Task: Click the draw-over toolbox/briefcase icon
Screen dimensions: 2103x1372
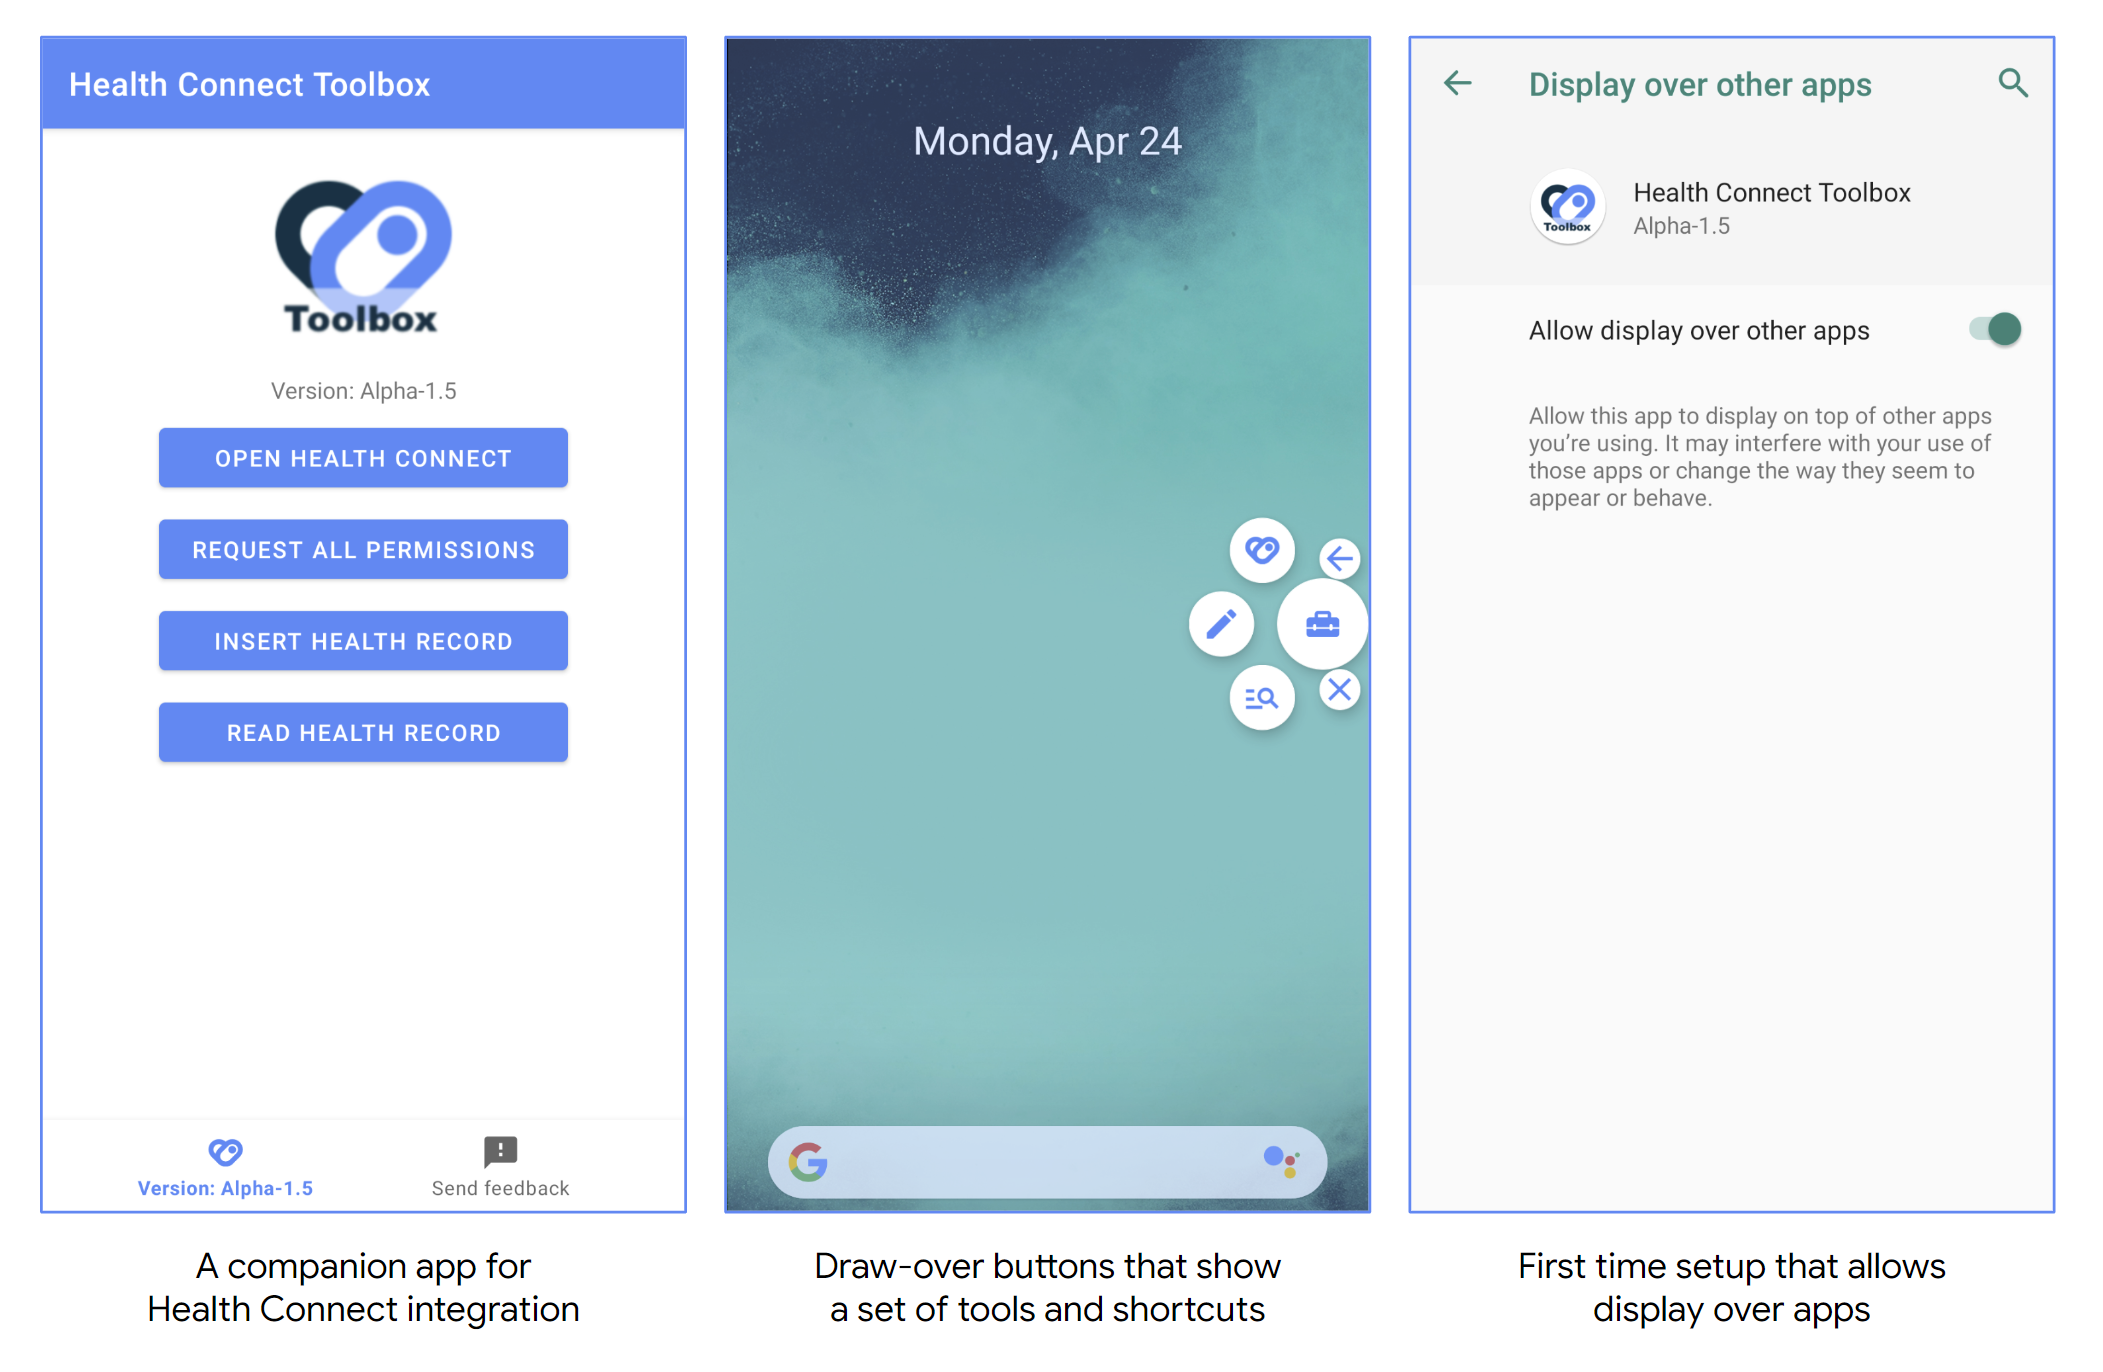Action: (x=1321, y=624)
